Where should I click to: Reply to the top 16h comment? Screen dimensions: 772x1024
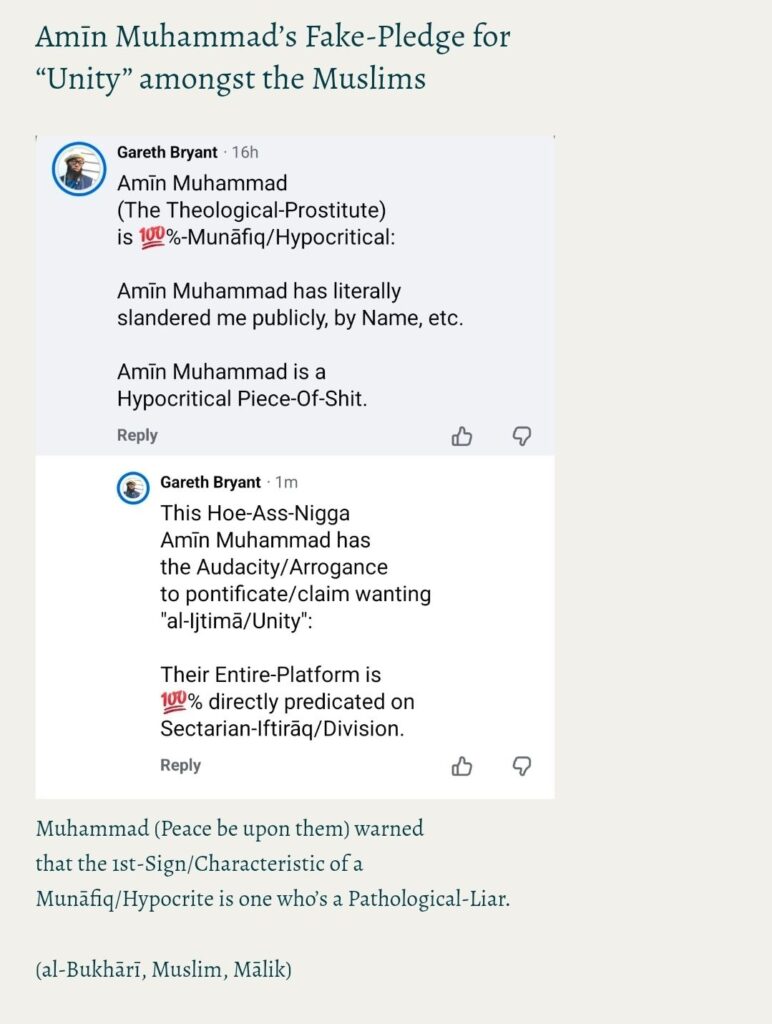(x=137, y=435)
